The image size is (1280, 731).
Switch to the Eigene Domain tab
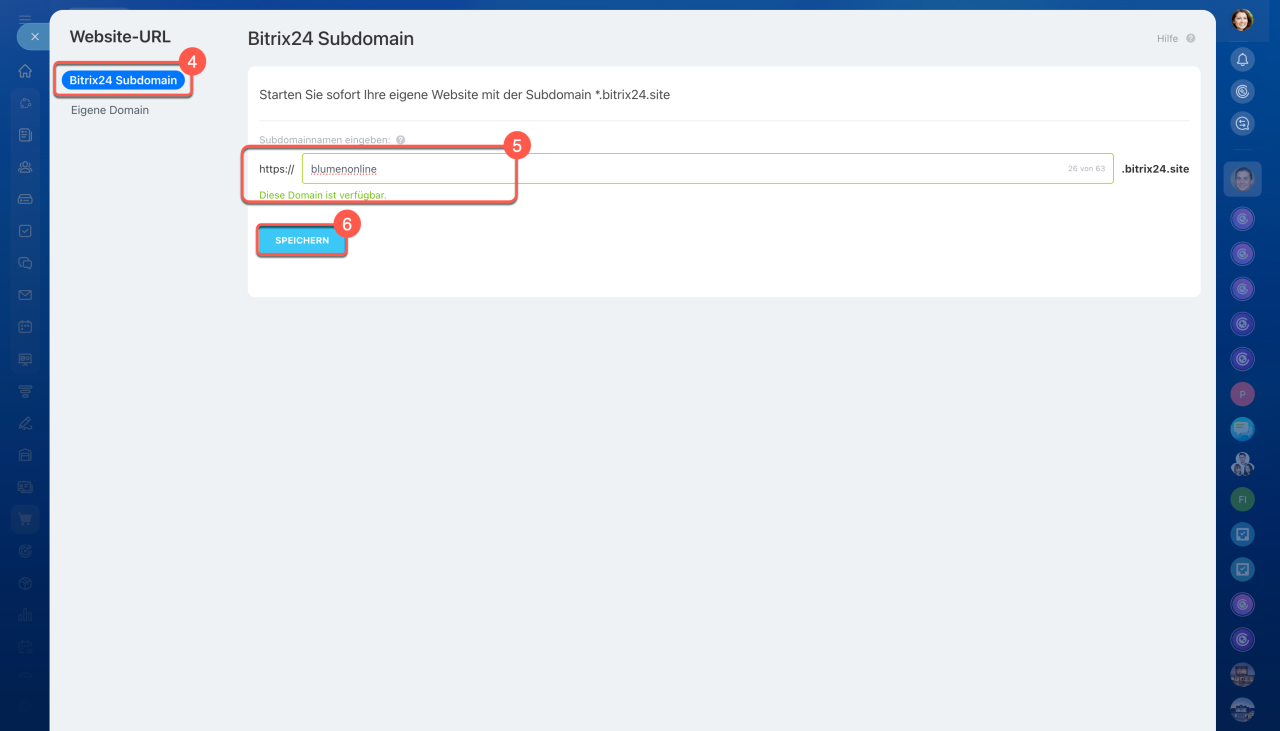pyautogui.click(x=110, y=110)
